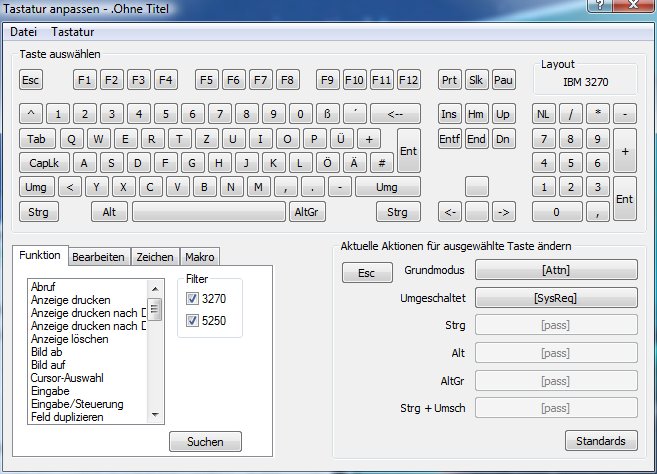This screenshot has width=657, height=474.
Task: Select the numpad plus key
Action: [x=625, y=150]
